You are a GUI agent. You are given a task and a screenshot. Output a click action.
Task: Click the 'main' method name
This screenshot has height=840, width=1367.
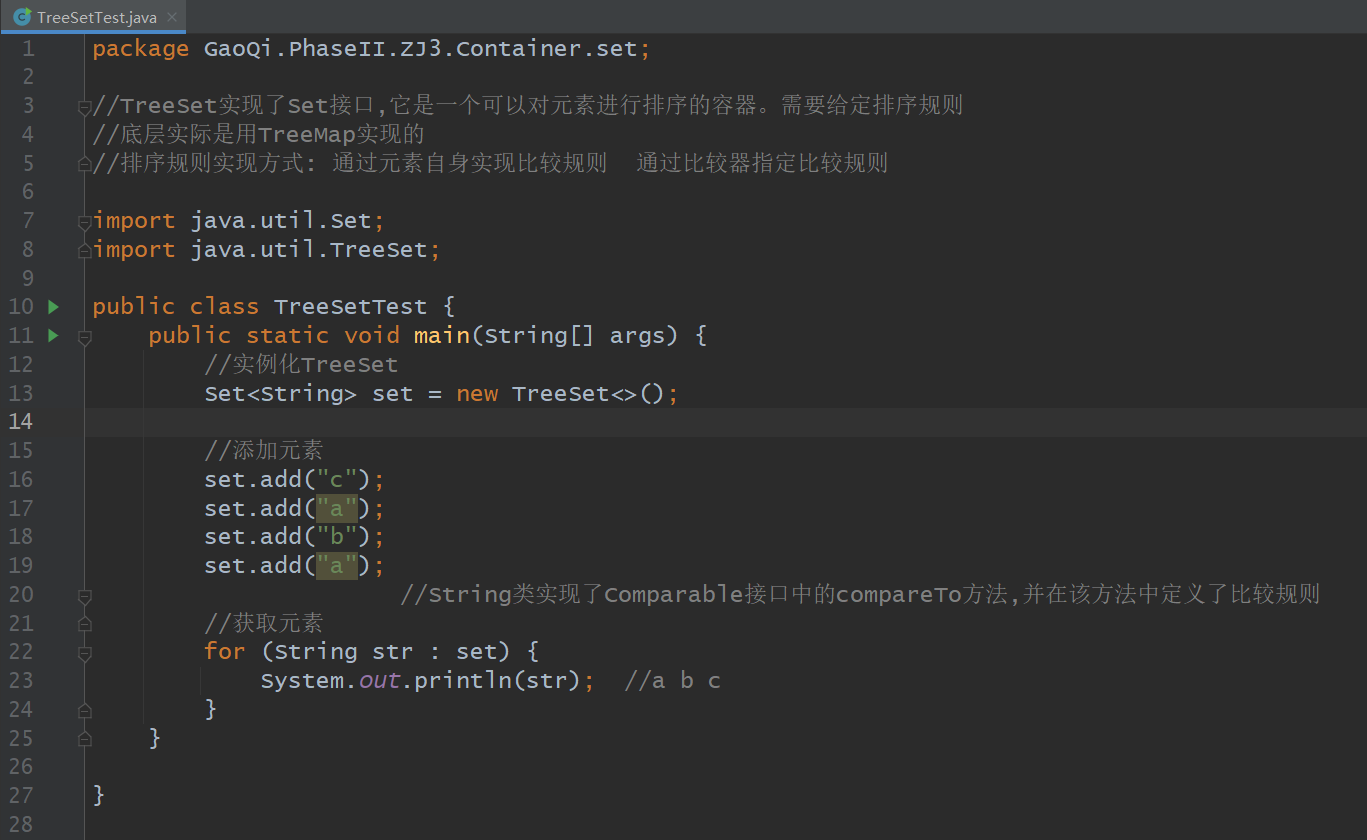point(441,336)
